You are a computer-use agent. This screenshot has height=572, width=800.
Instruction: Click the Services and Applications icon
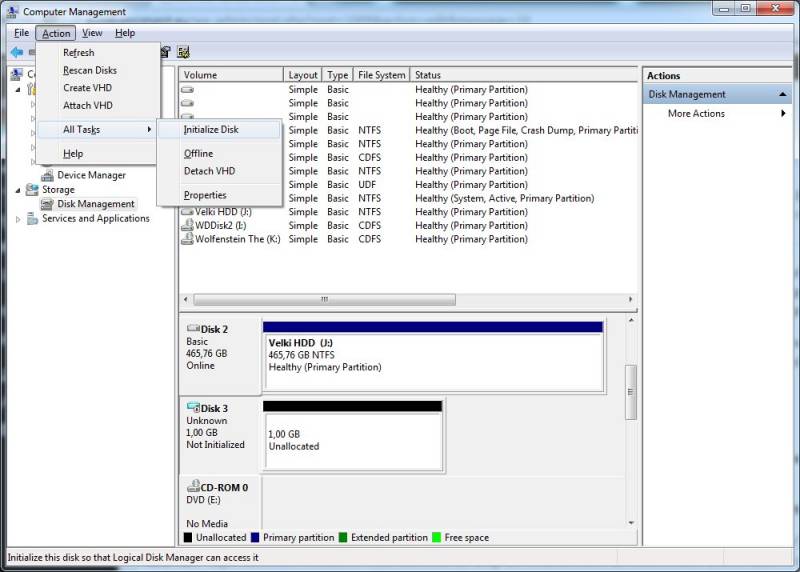point(32,218)
